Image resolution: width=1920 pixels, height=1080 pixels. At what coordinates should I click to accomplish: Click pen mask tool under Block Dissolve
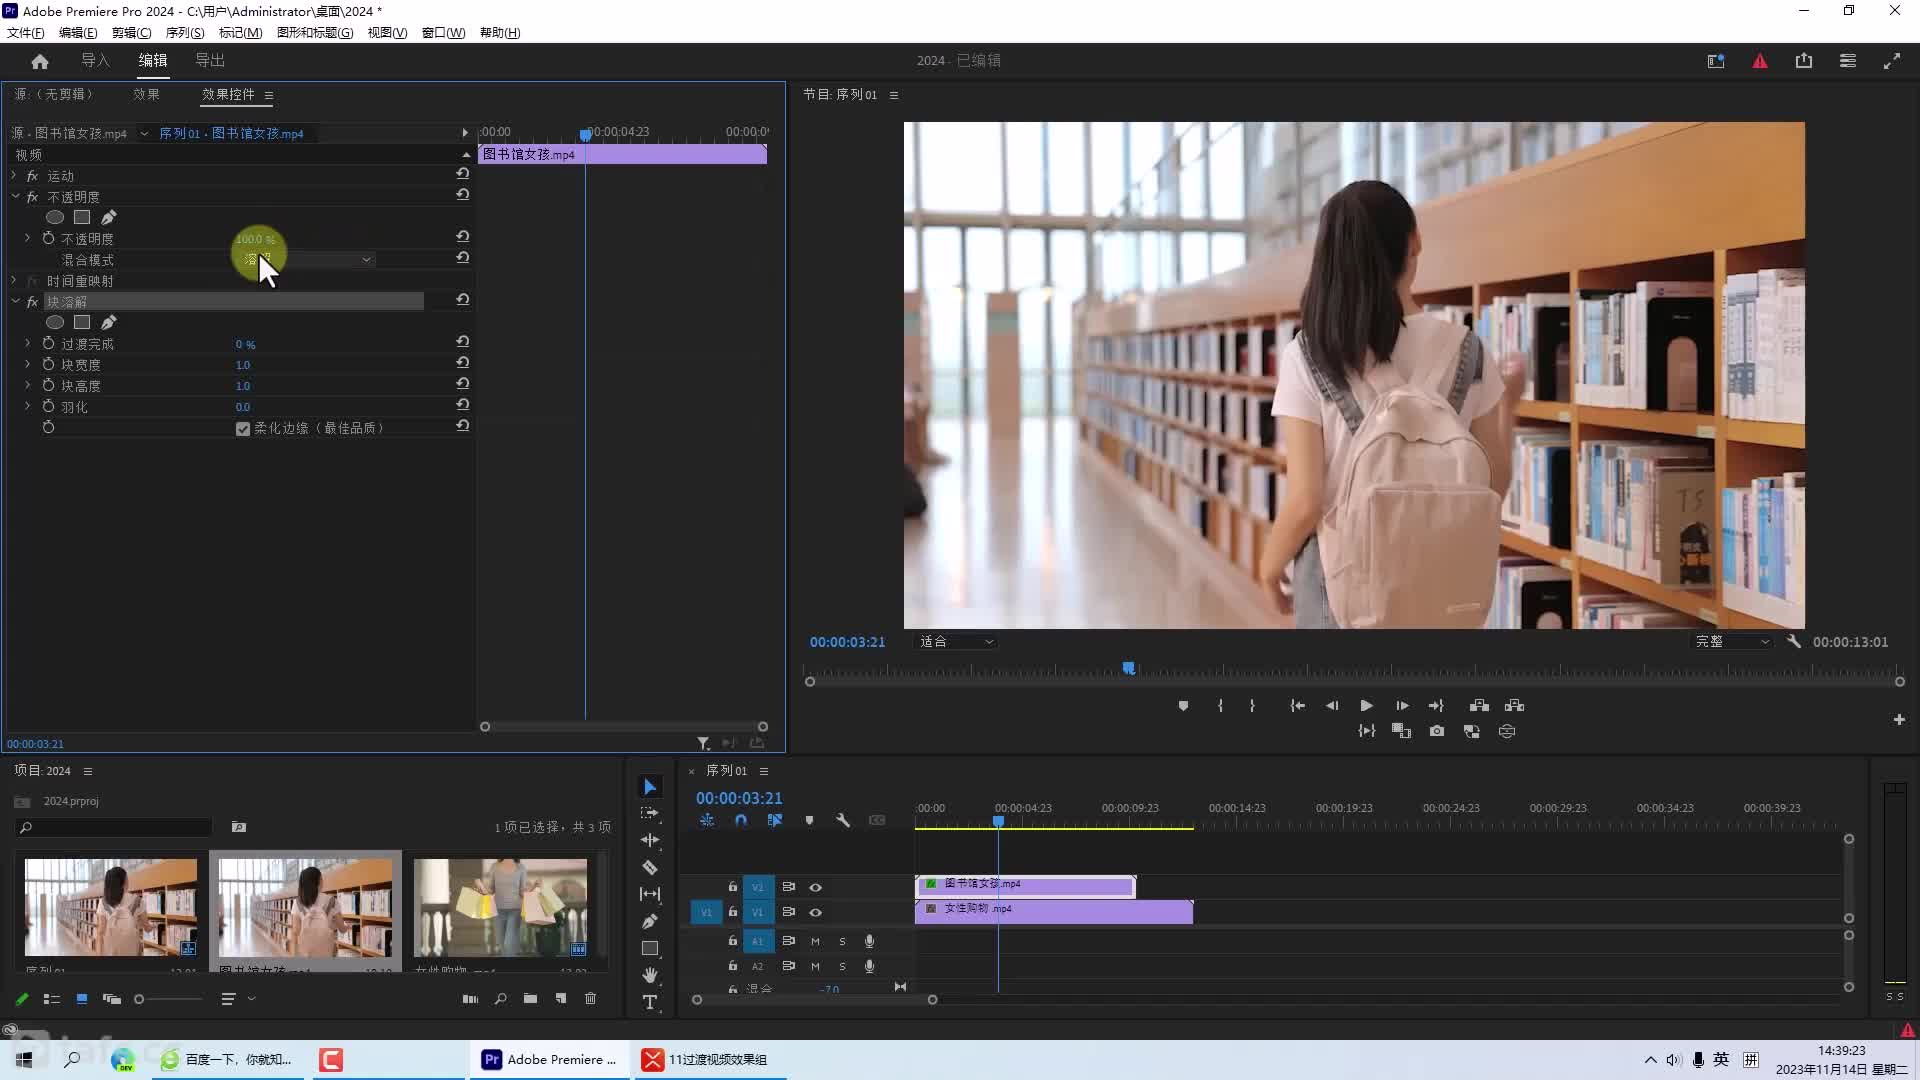coord(109,322)
